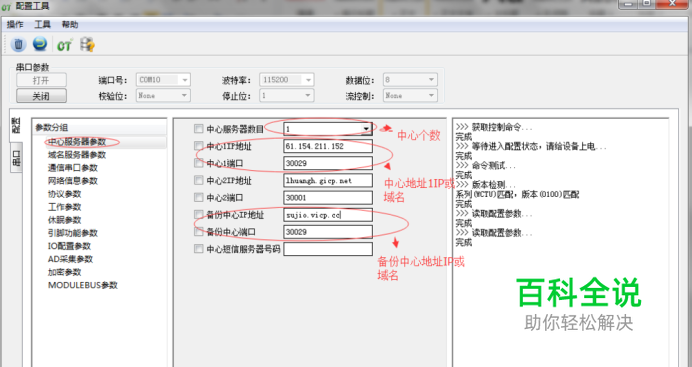Image resolution: width=692 pixels, height=367 pixels.
Task: Tick the 中心服务器数目 checkbox
Action: 199,129
